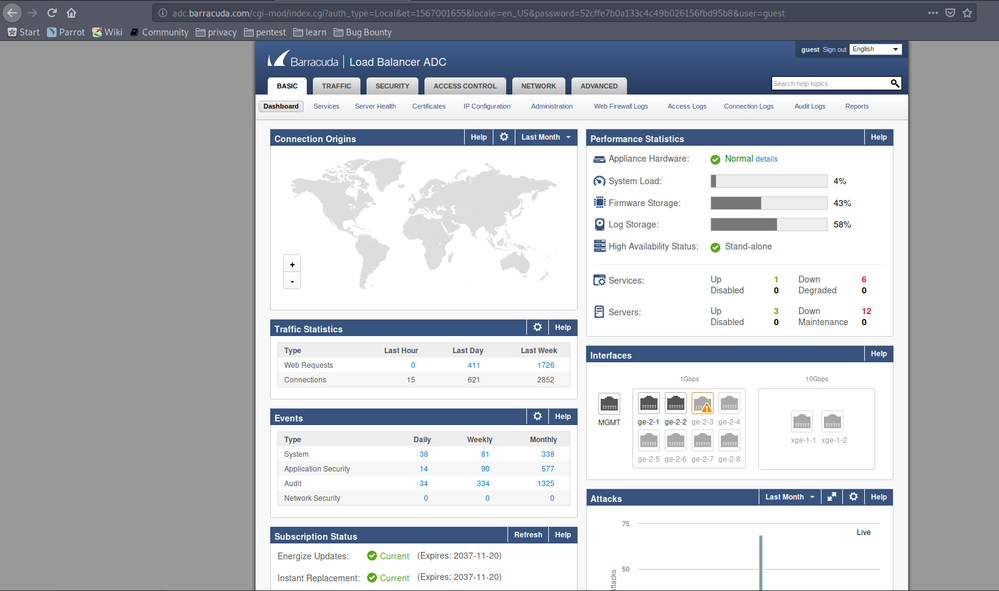Open Help for Performance Statistics
This screenshot has width=999, height=591.
tap(879, 137)
